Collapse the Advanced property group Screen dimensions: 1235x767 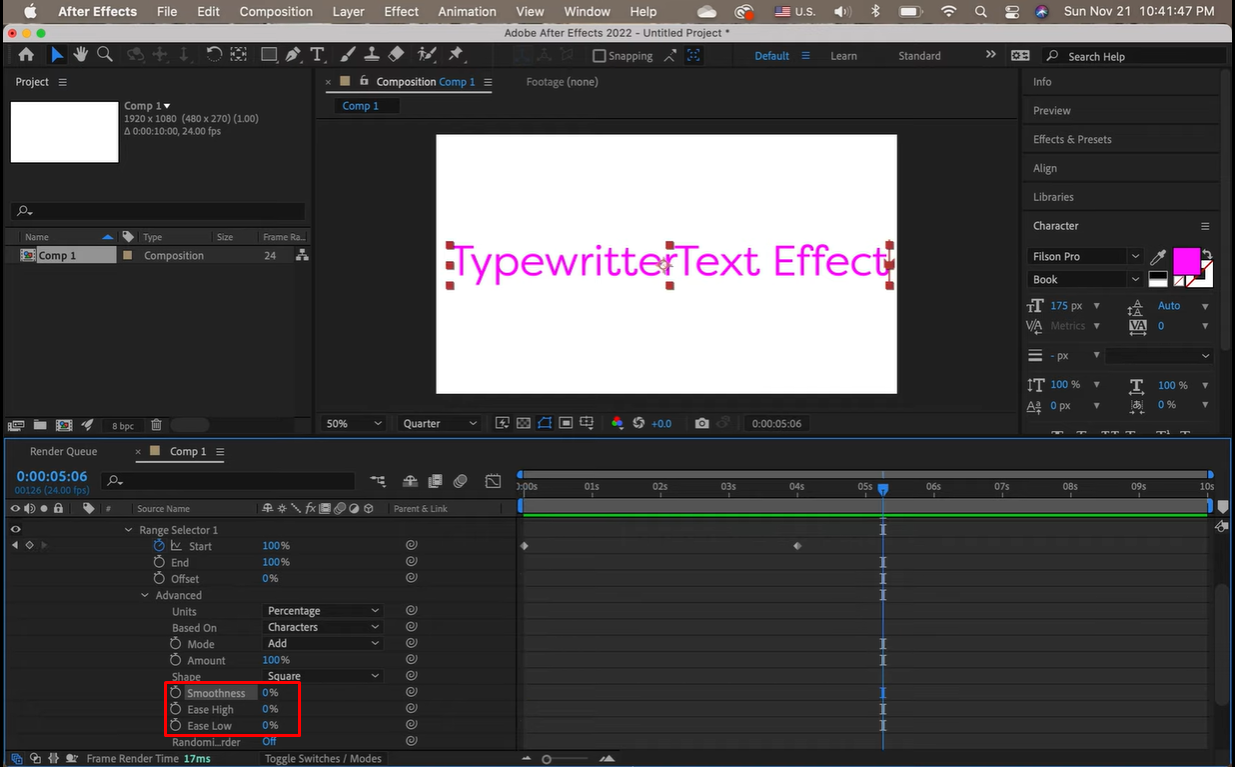(145, 595)
